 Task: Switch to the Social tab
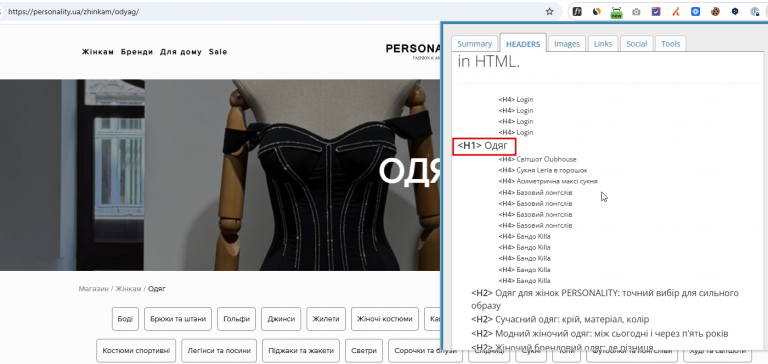pyautogui.click(x=636, y=44)
